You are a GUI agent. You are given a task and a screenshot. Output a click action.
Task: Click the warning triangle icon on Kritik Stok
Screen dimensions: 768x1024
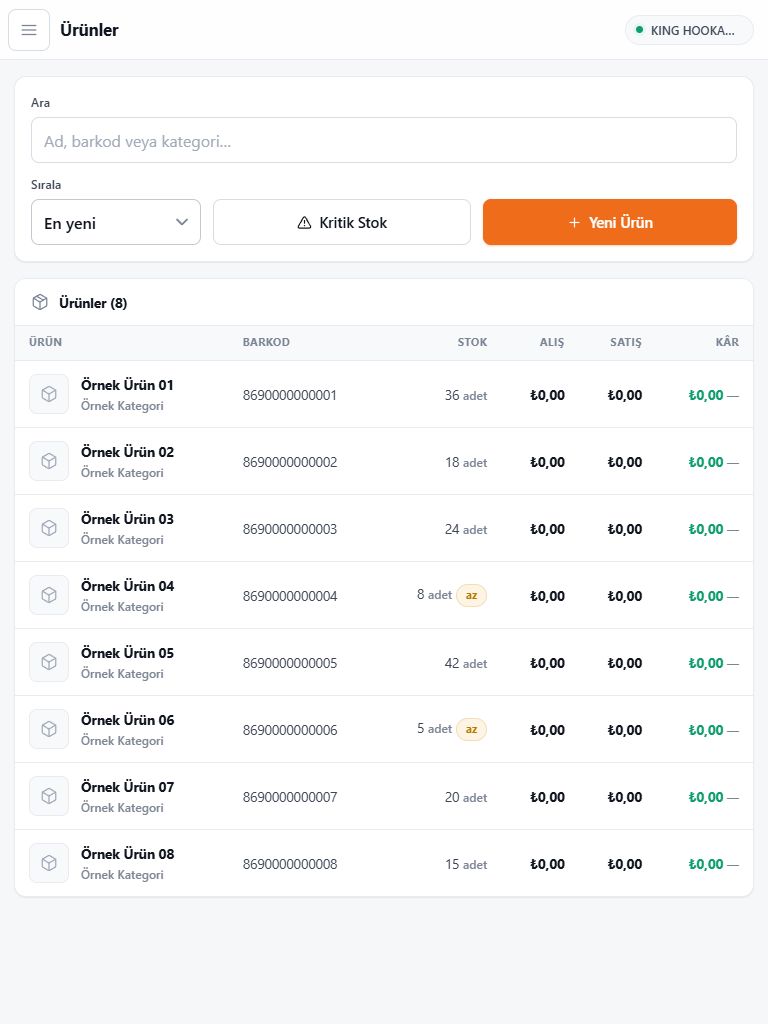click(304, 223)
